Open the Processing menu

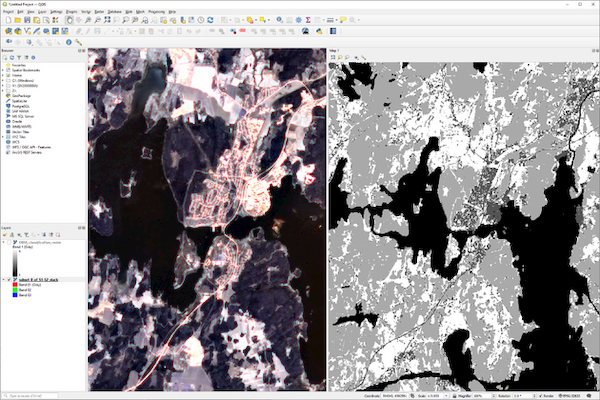(x=156, y=12)
